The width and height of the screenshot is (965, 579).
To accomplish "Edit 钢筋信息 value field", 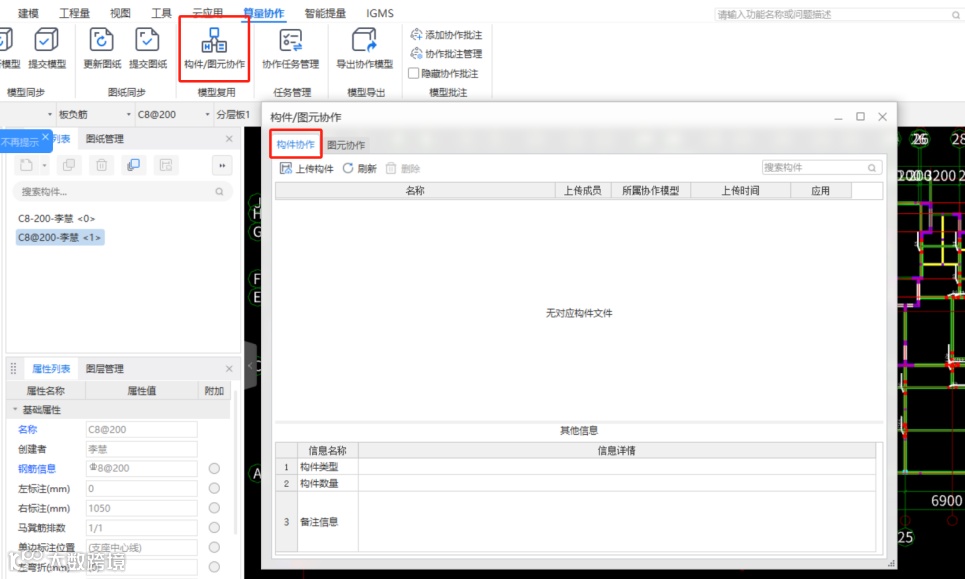I will [x=142, y=468].
